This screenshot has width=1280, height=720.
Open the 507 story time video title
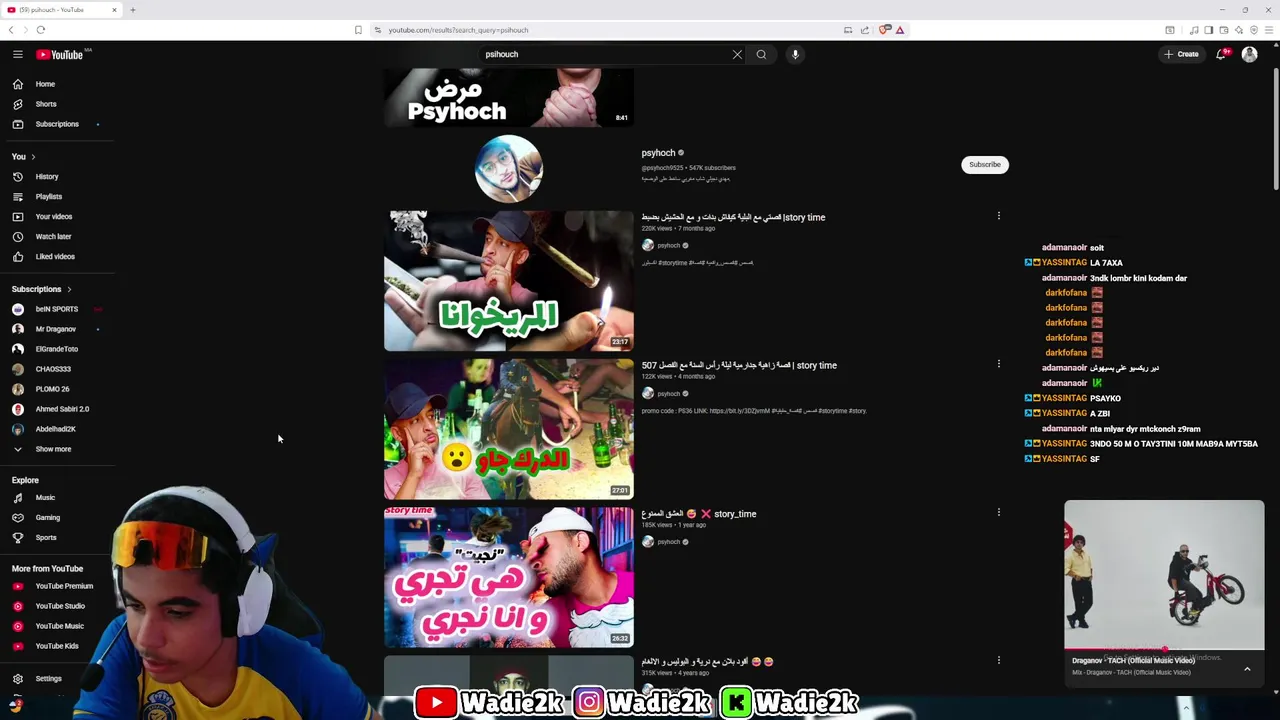click(739, 365)
